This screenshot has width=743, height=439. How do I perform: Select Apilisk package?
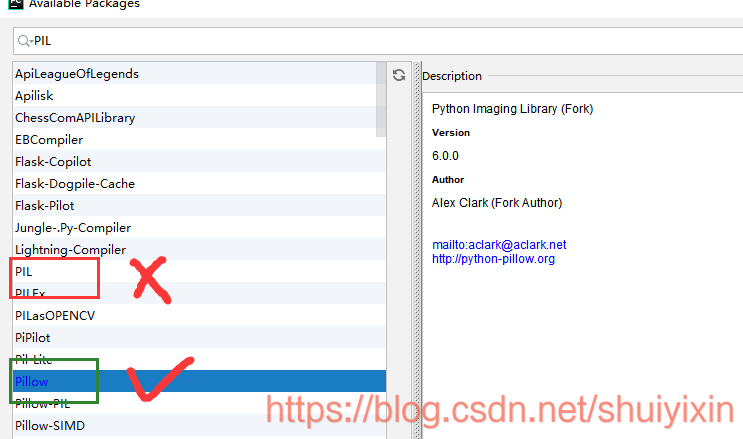click(x=199, y=95)
